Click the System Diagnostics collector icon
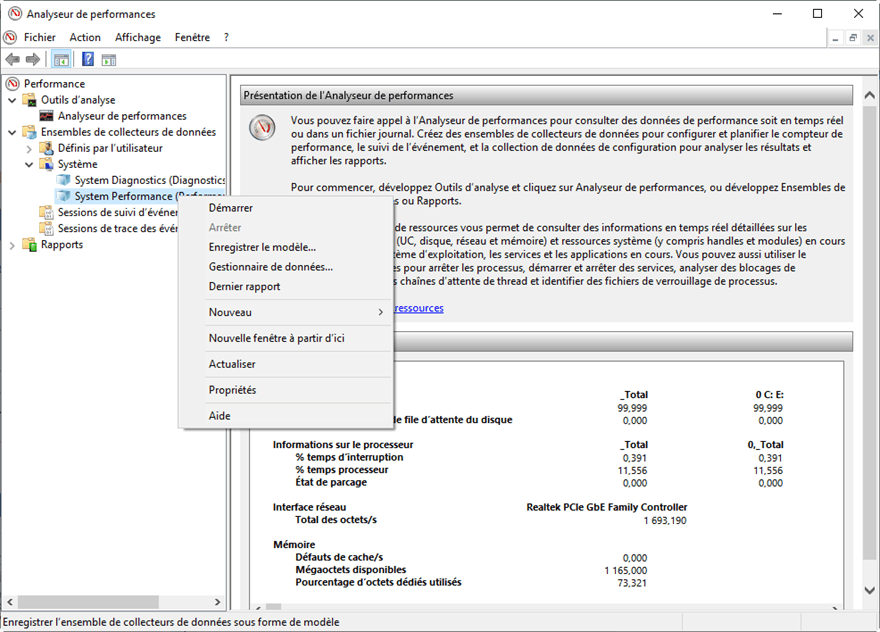This screenshot has height=632, width=880. (63, 180)
